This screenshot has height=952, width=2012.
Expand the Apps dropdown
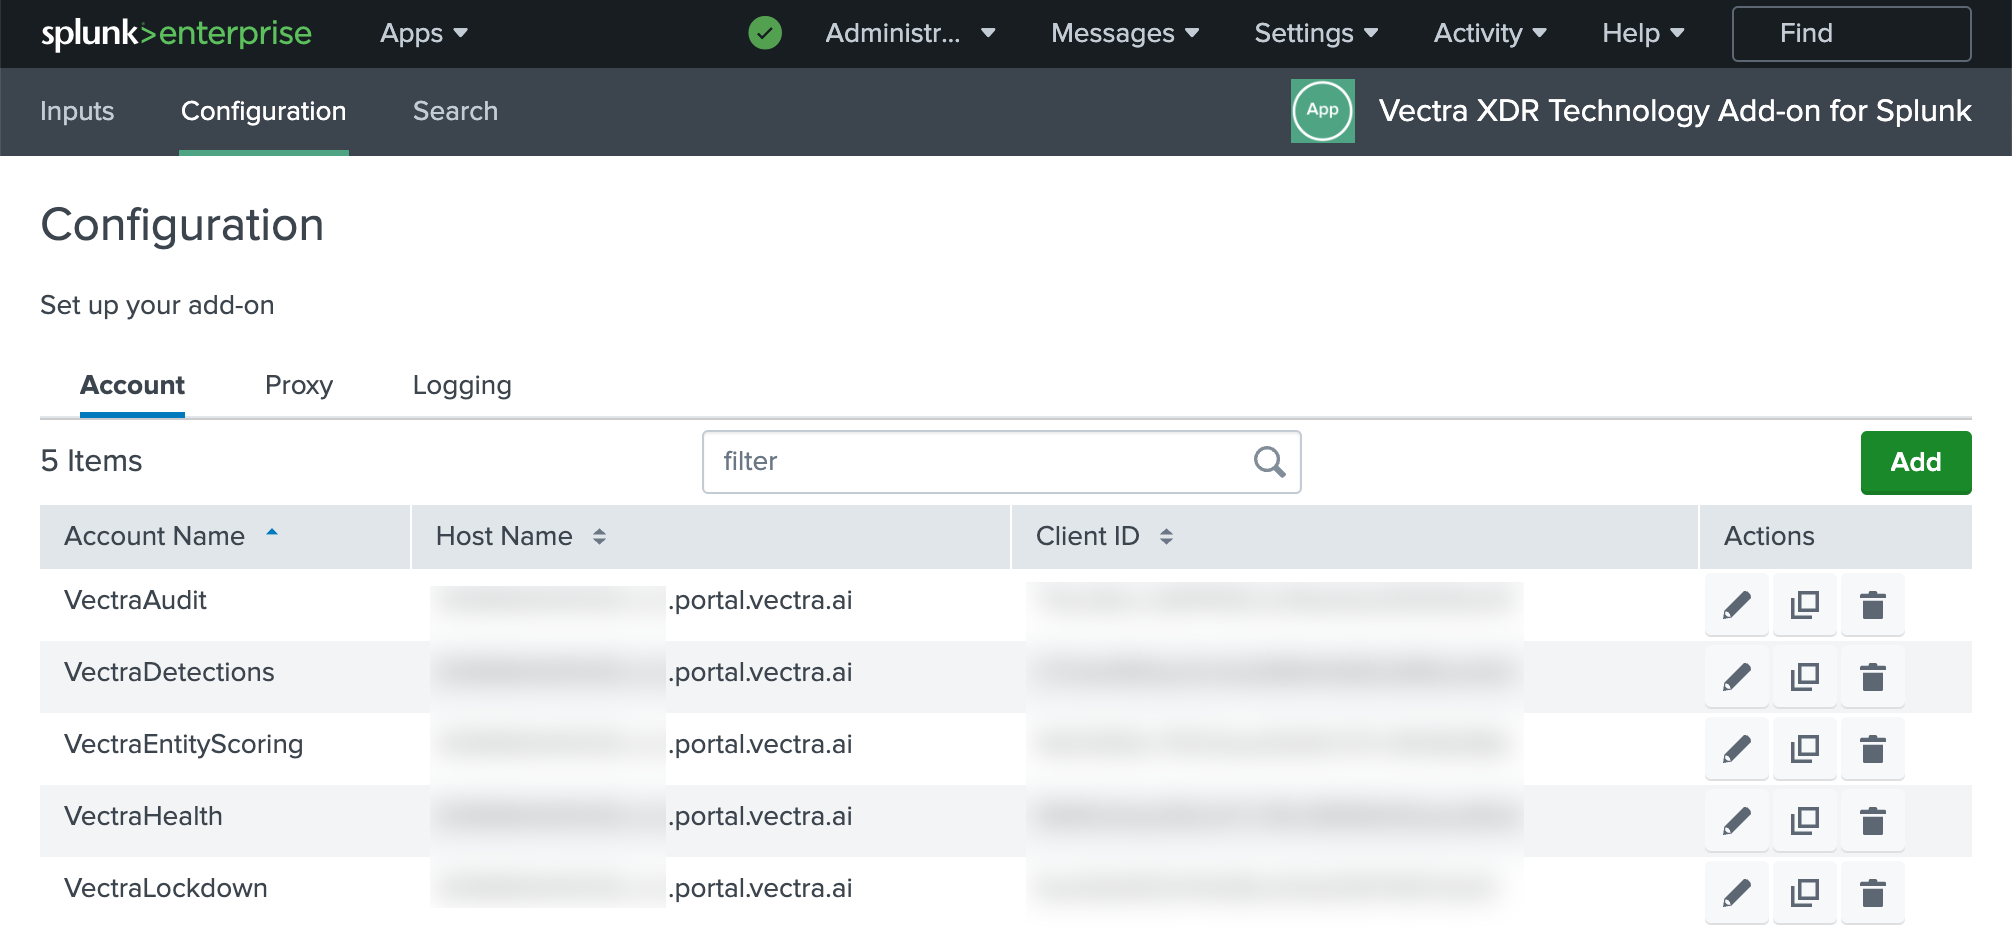pyautogui.click(x=422, y=33)
